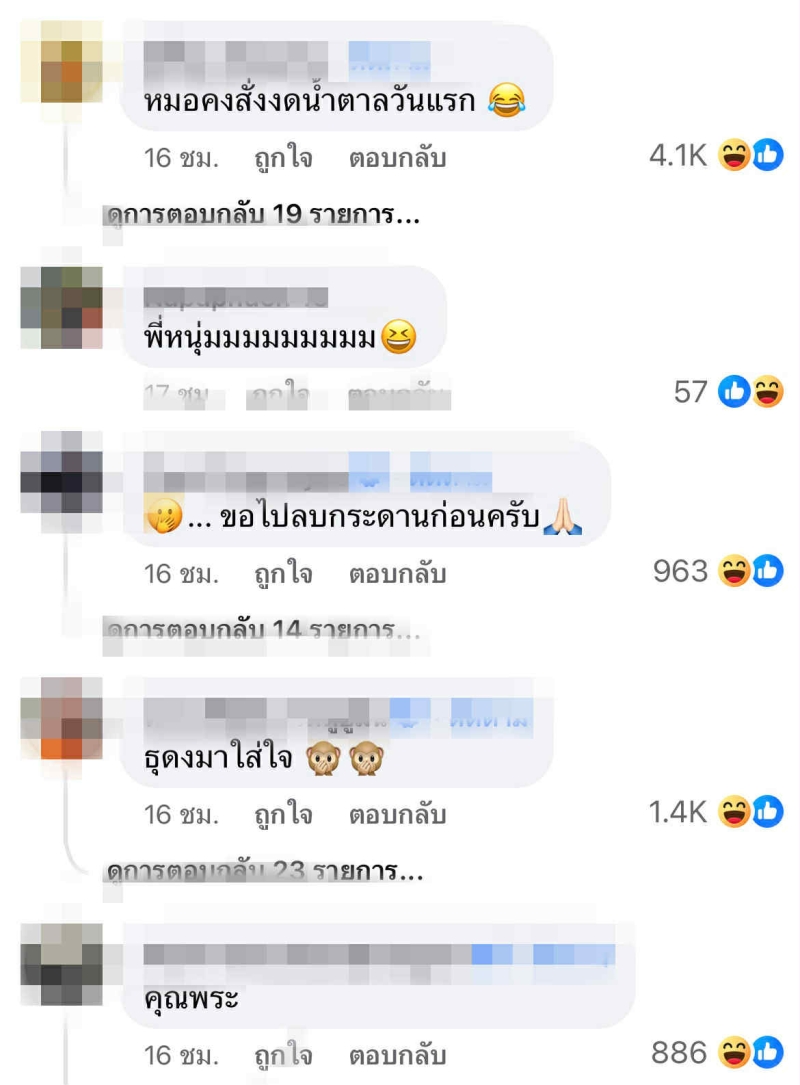Like the ขอไปลบกระดาน comment via ถูกใจ
Image resolution: width=800 pixels, height=1085 pixels.
point(284,574)
